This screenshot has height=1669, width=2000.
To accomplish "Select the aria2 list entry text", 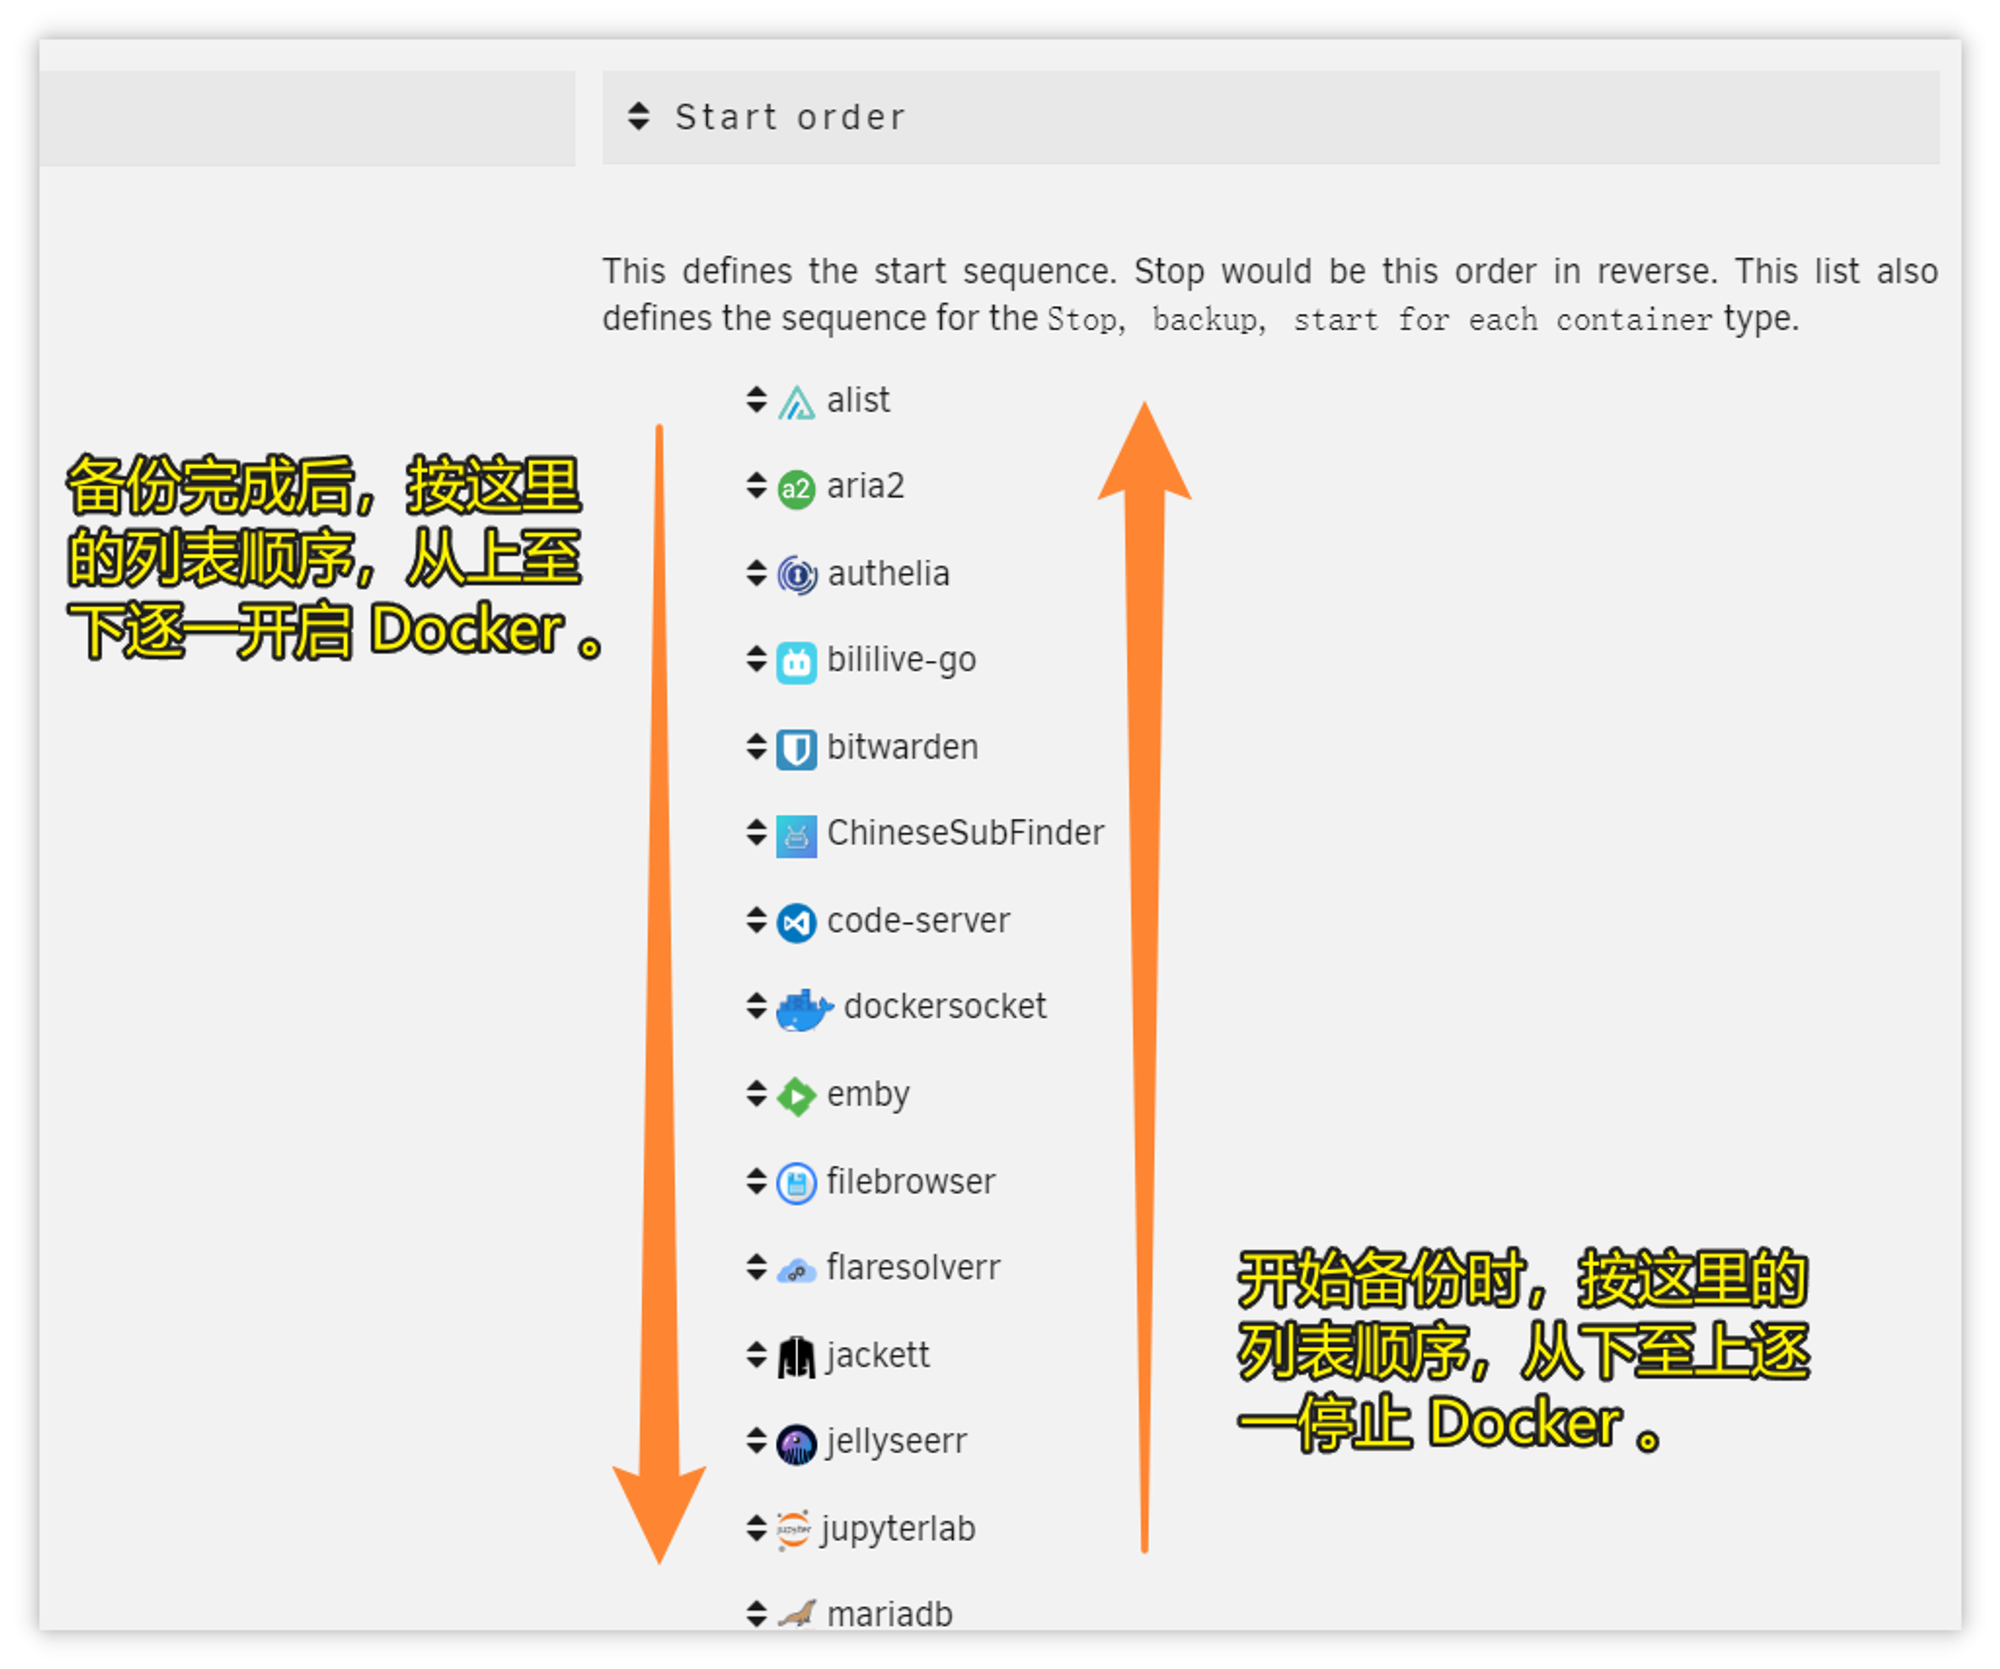I will point(865,486).
